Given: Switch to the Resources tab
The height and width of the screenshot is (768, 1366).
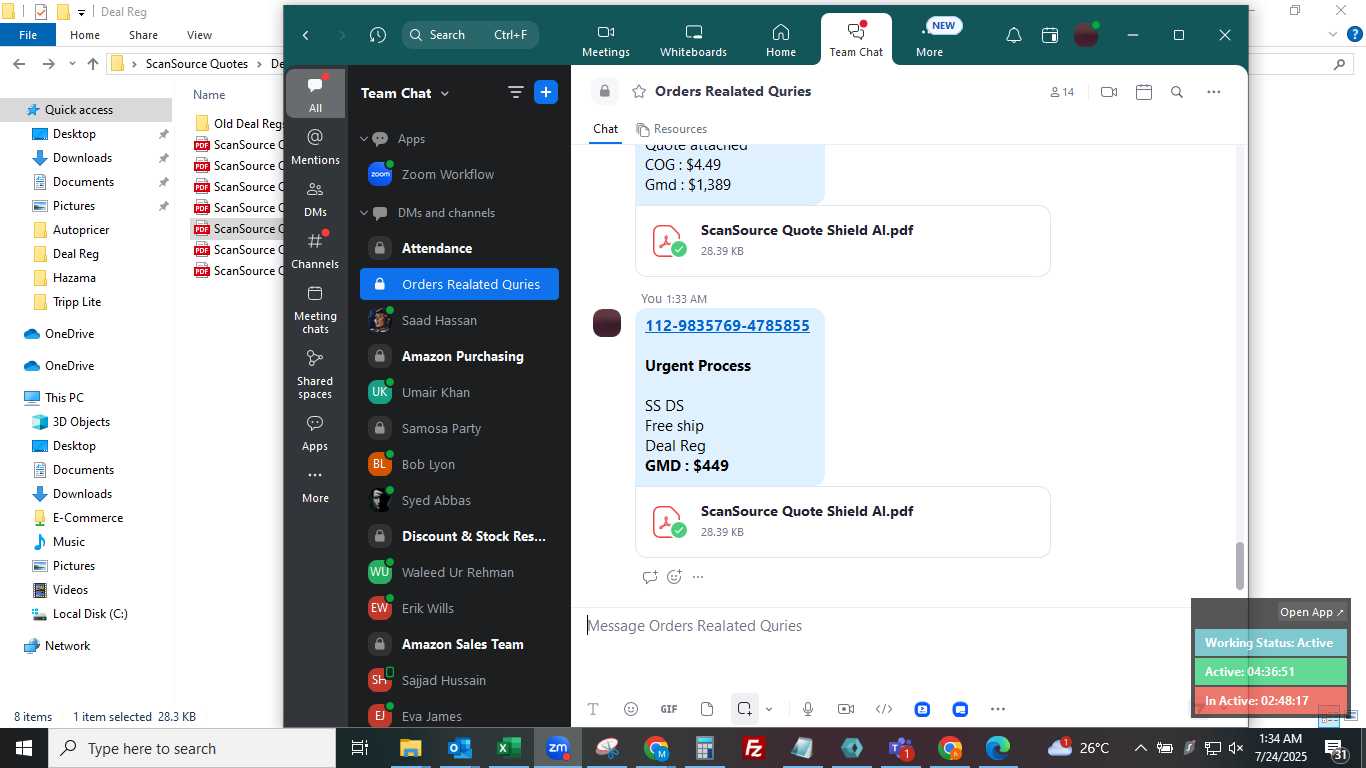Looking at the screenshot, I should tap(672, 129).
